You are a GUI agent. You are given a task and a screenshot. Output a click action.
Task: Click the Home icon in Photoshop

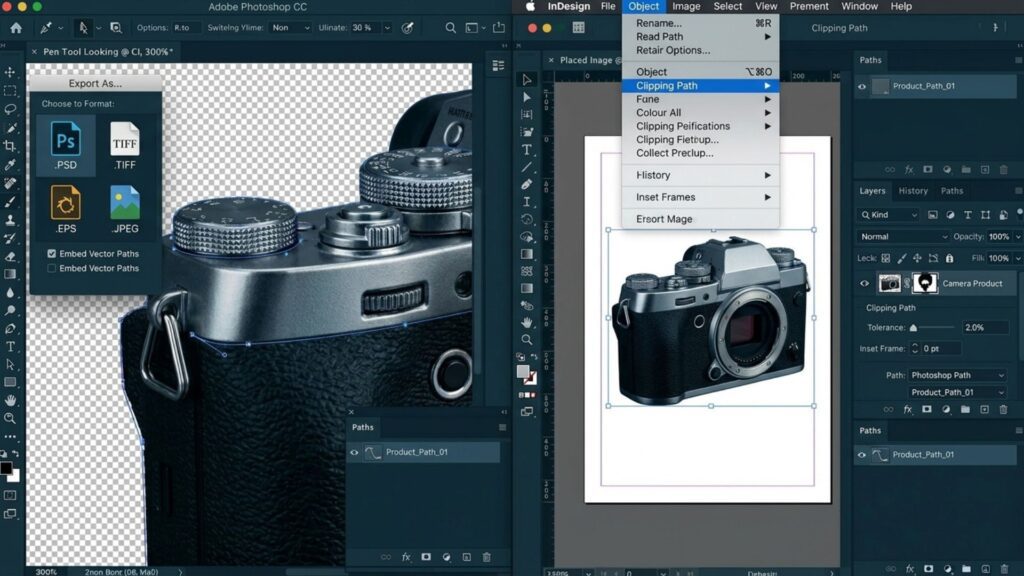coord(16,28)
